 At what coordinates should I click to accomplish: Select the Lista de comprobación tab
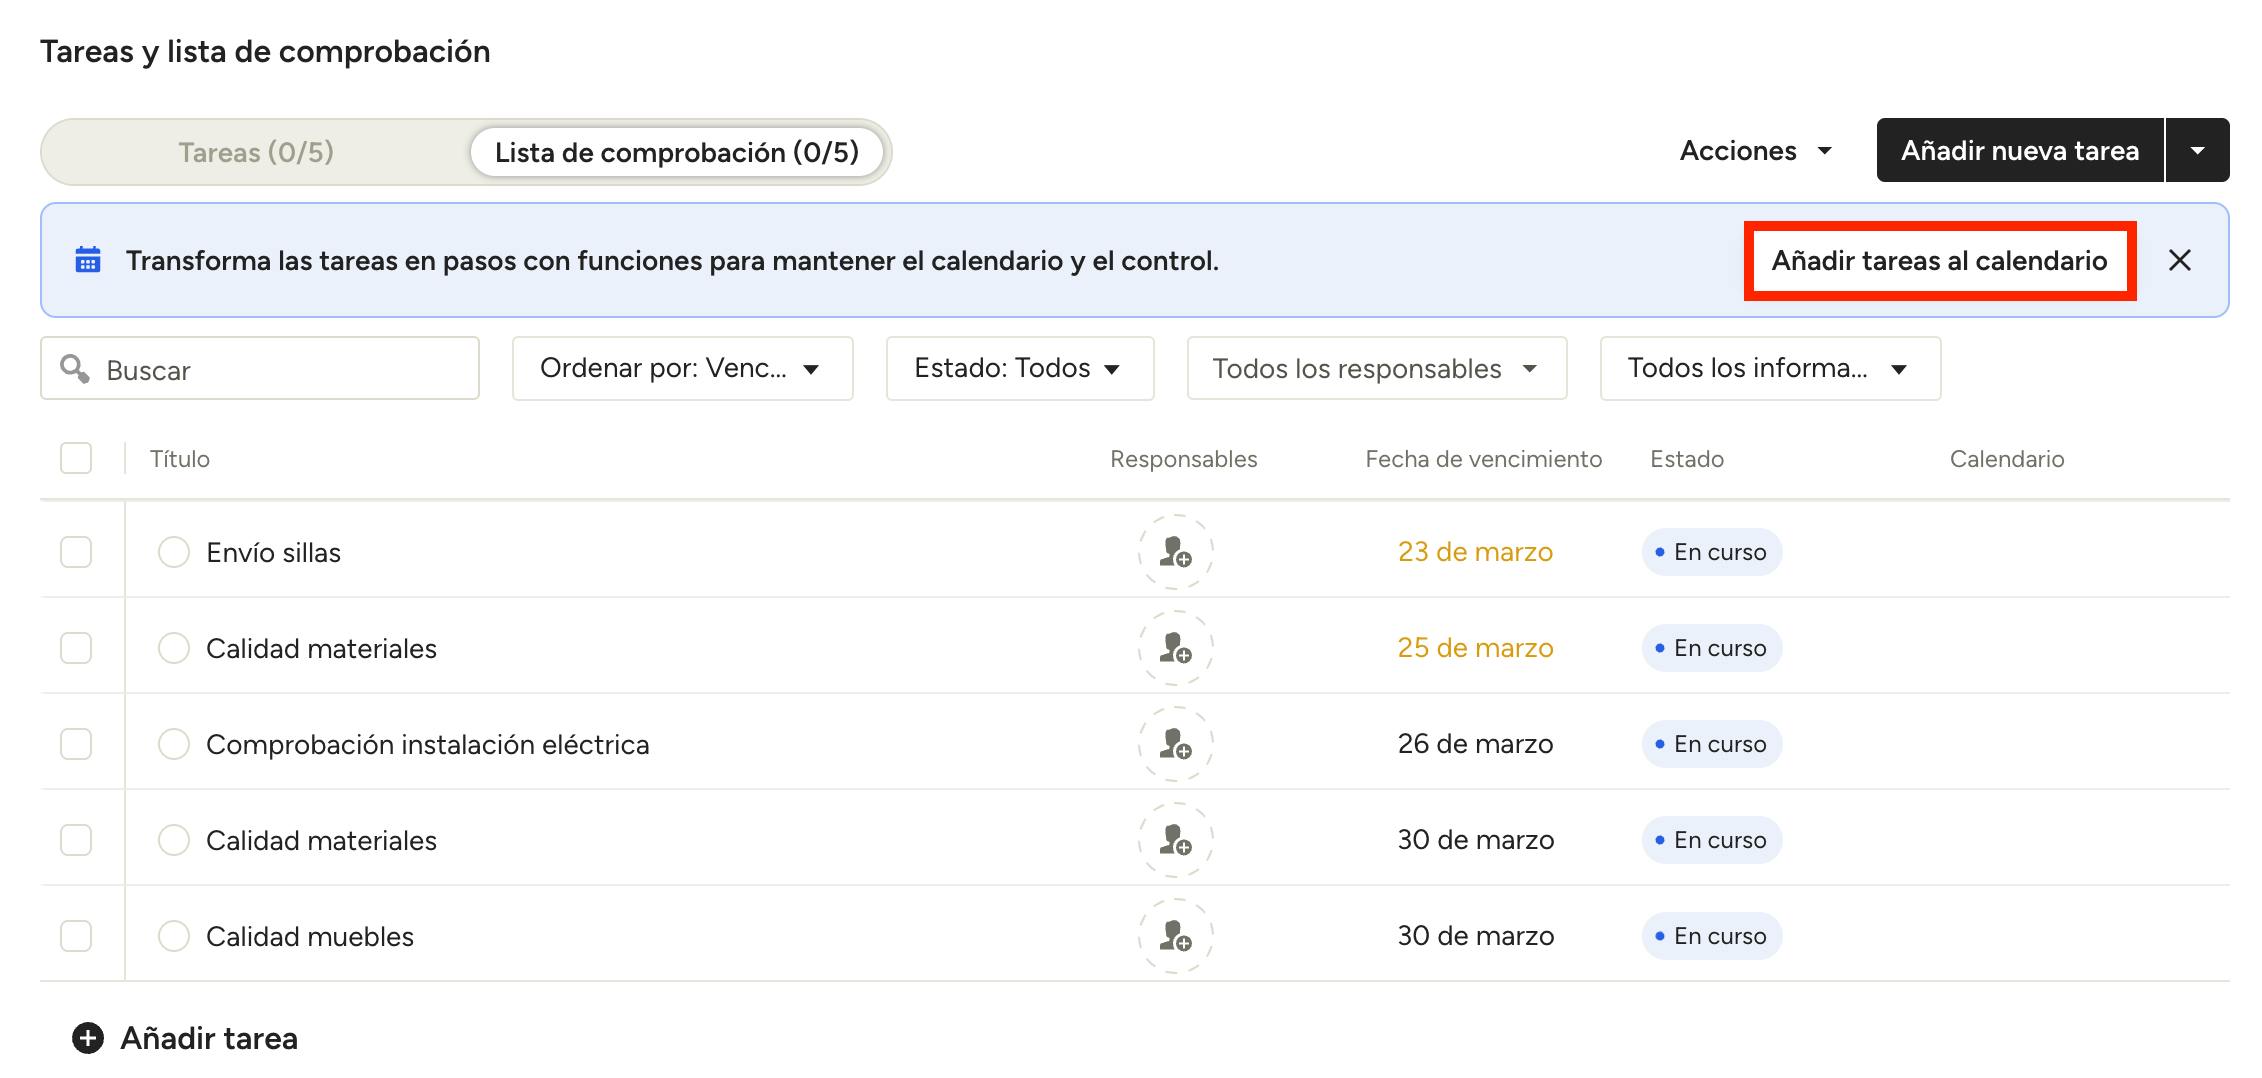point(677,152)
